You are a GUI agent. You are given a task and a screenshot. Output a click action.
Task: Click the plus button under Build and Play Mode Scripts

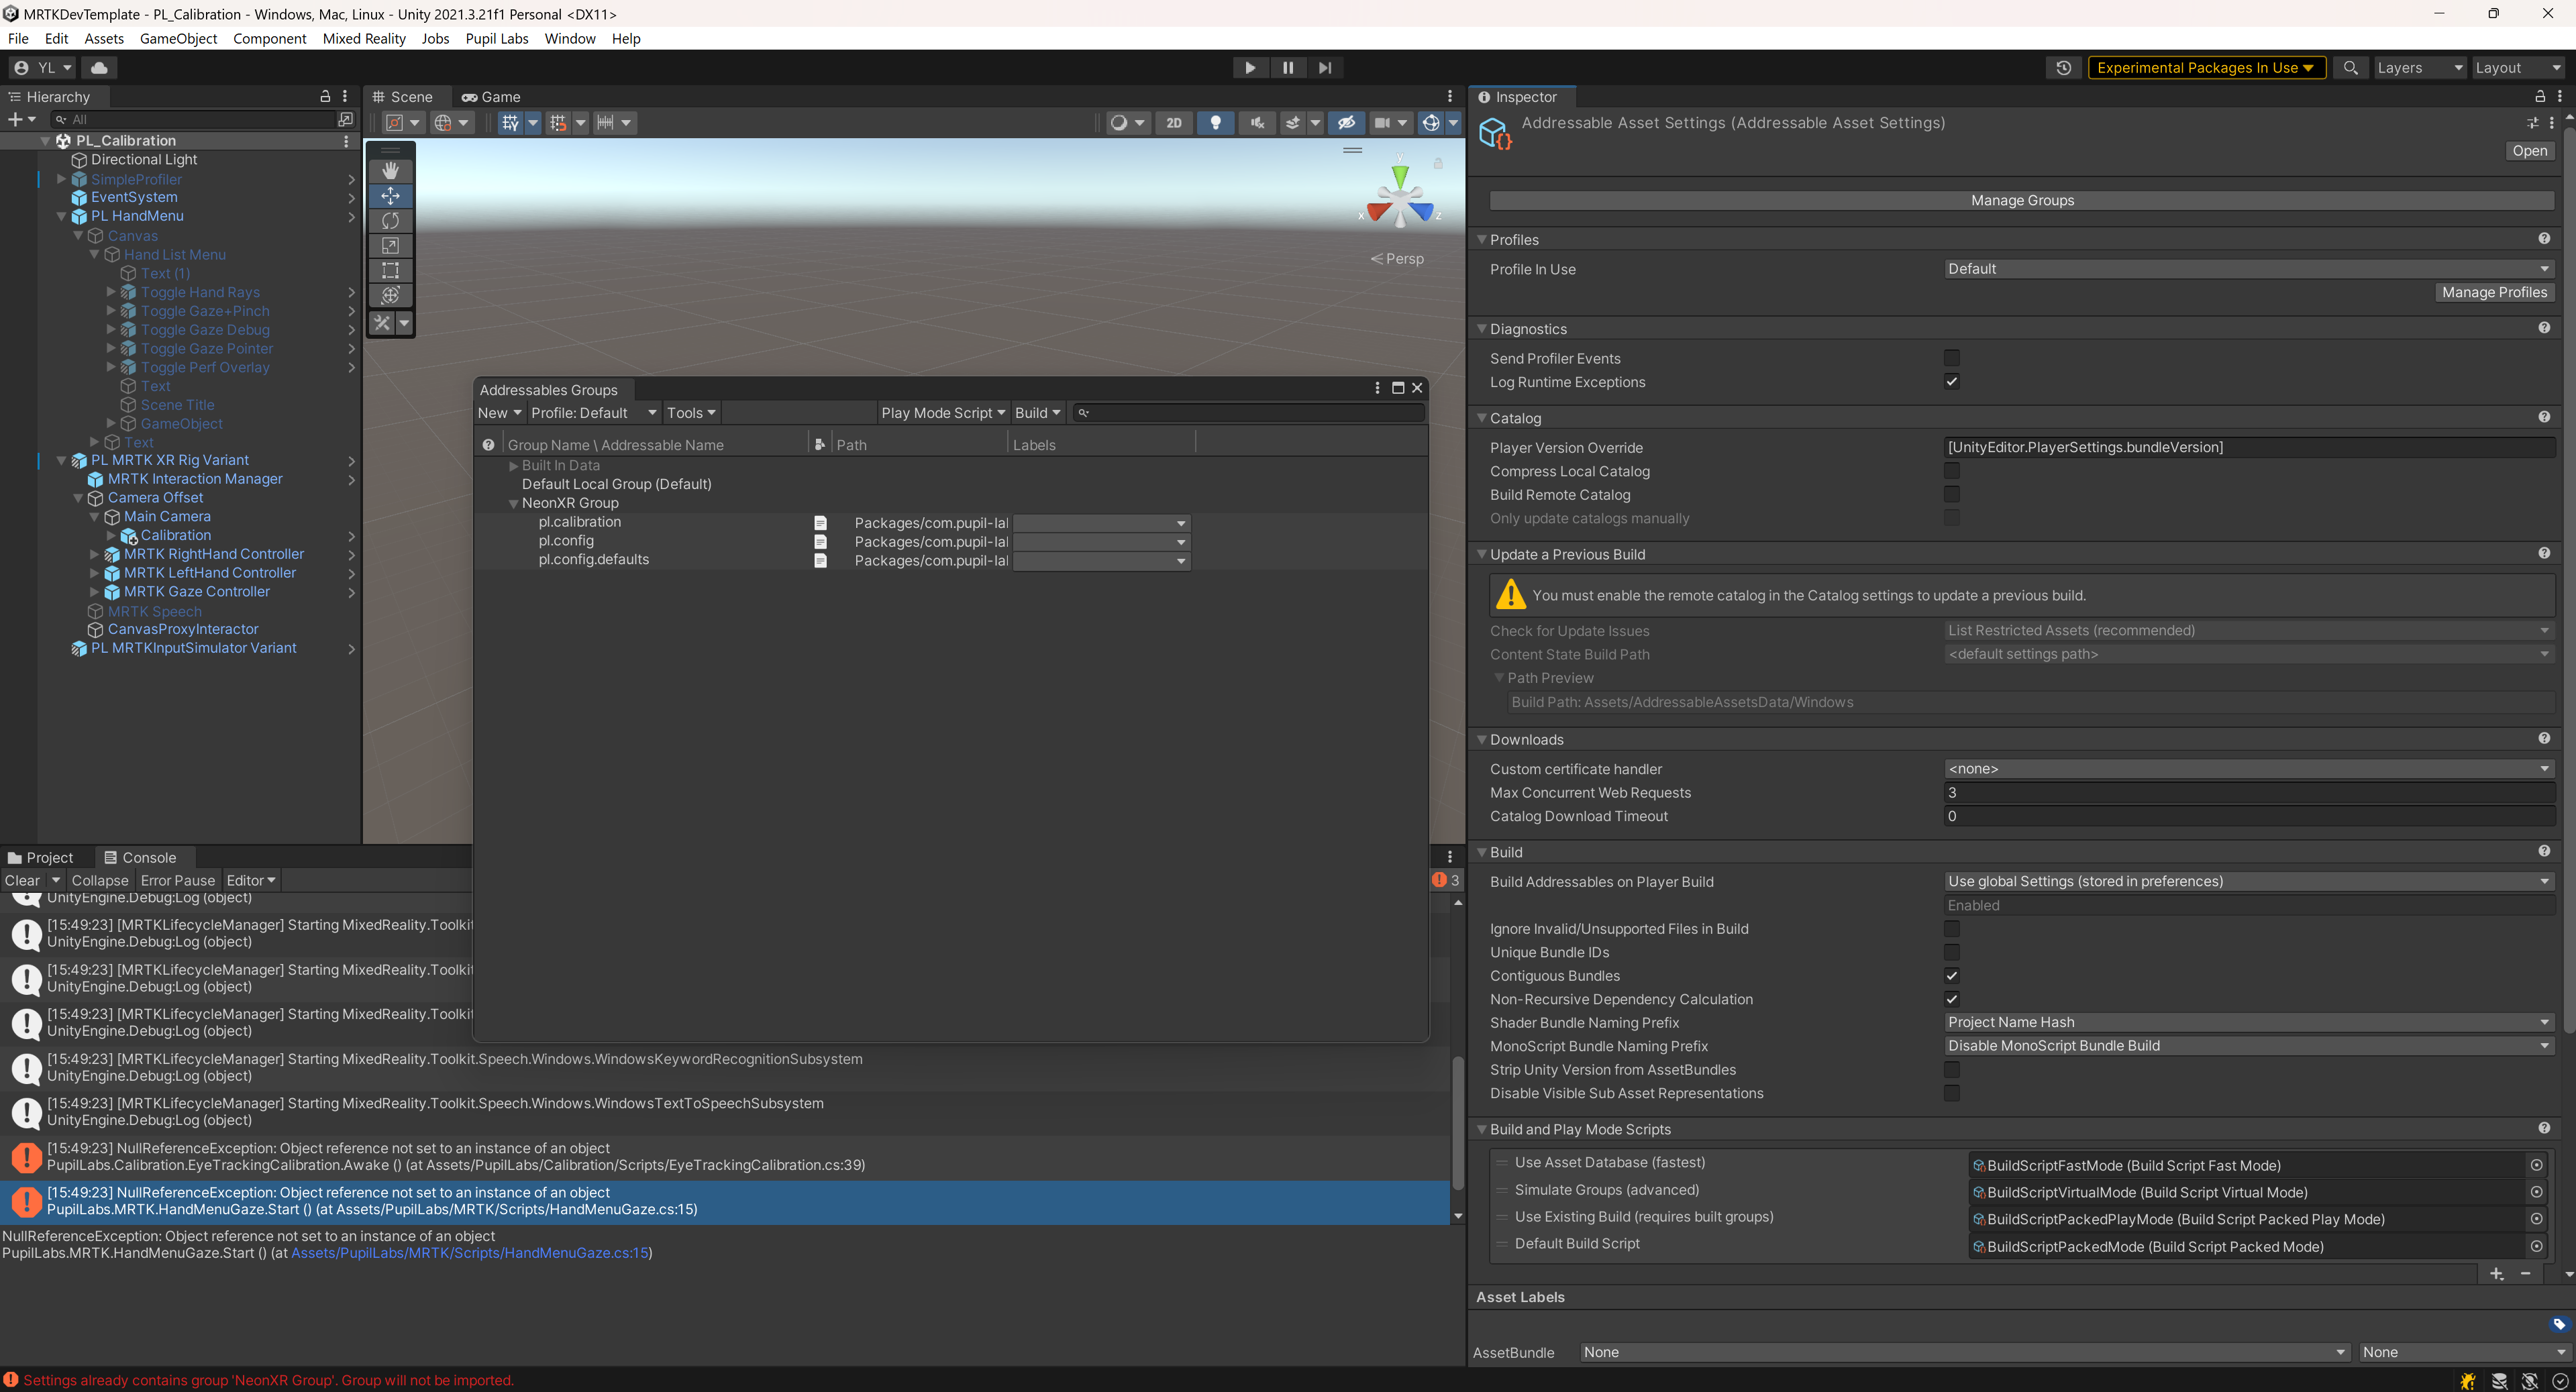[2496, 1273]
